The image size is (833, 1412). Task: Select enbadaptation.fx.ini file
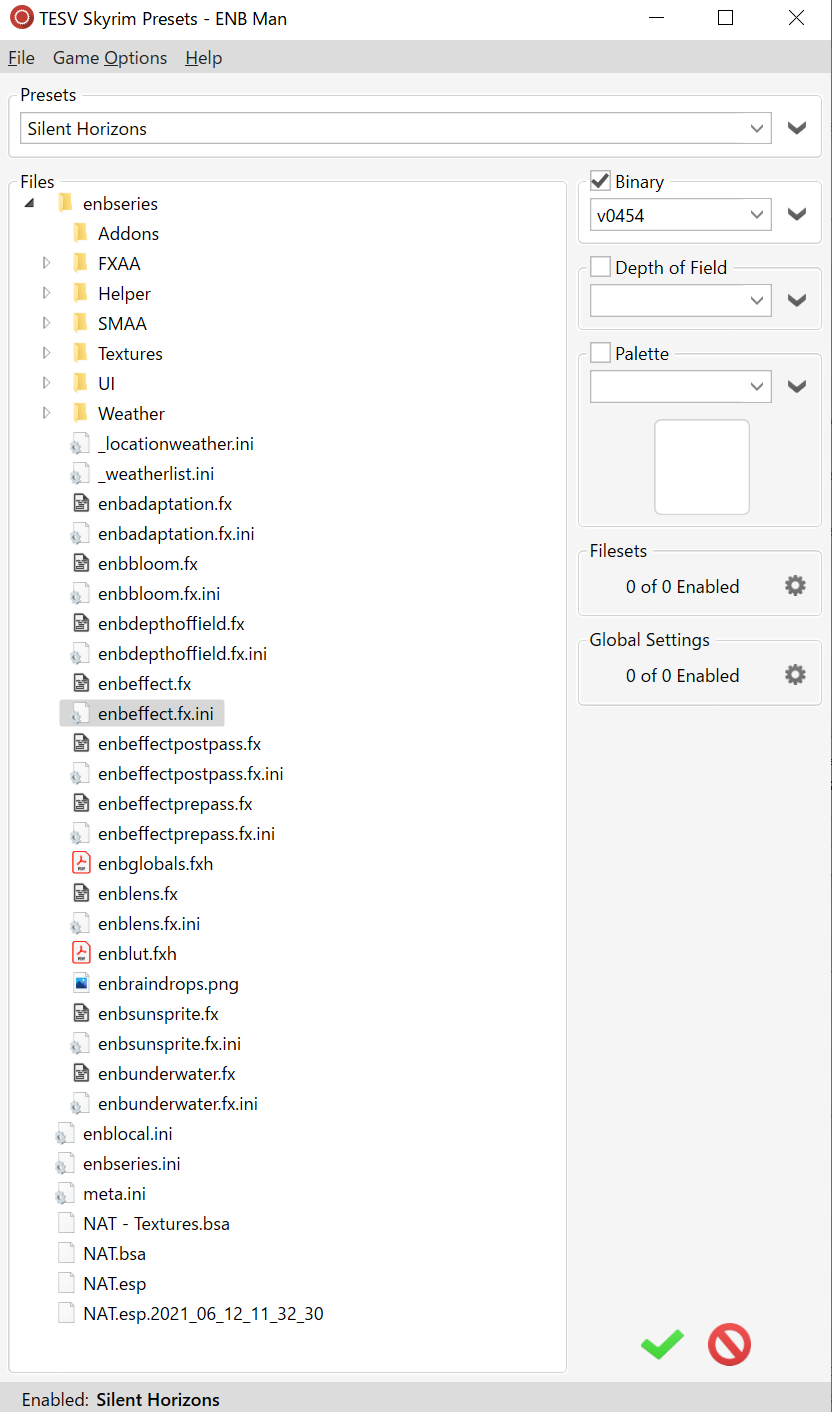coord(176,533)
